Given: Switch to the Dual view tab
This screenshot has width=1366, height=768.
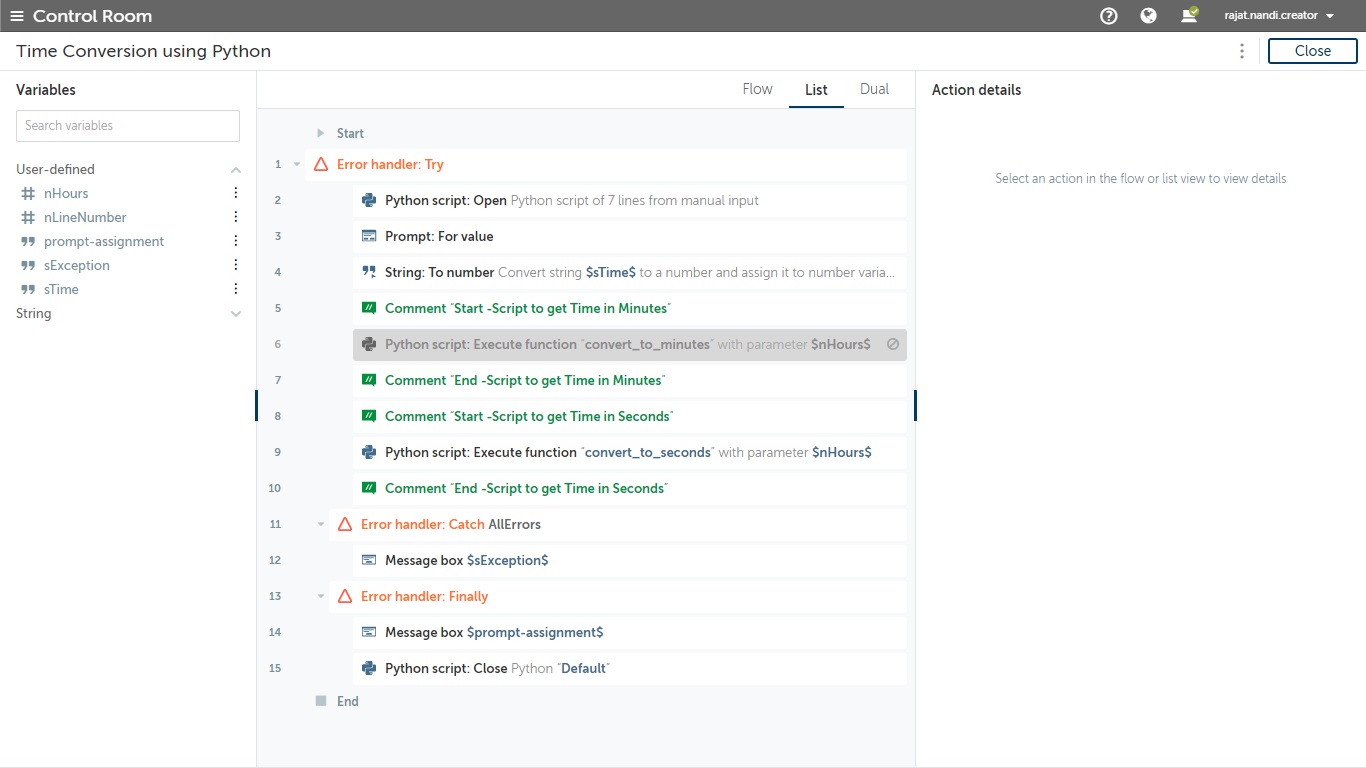Looking at the screenshot, I should pyautogui.click(x=874, y=89).
